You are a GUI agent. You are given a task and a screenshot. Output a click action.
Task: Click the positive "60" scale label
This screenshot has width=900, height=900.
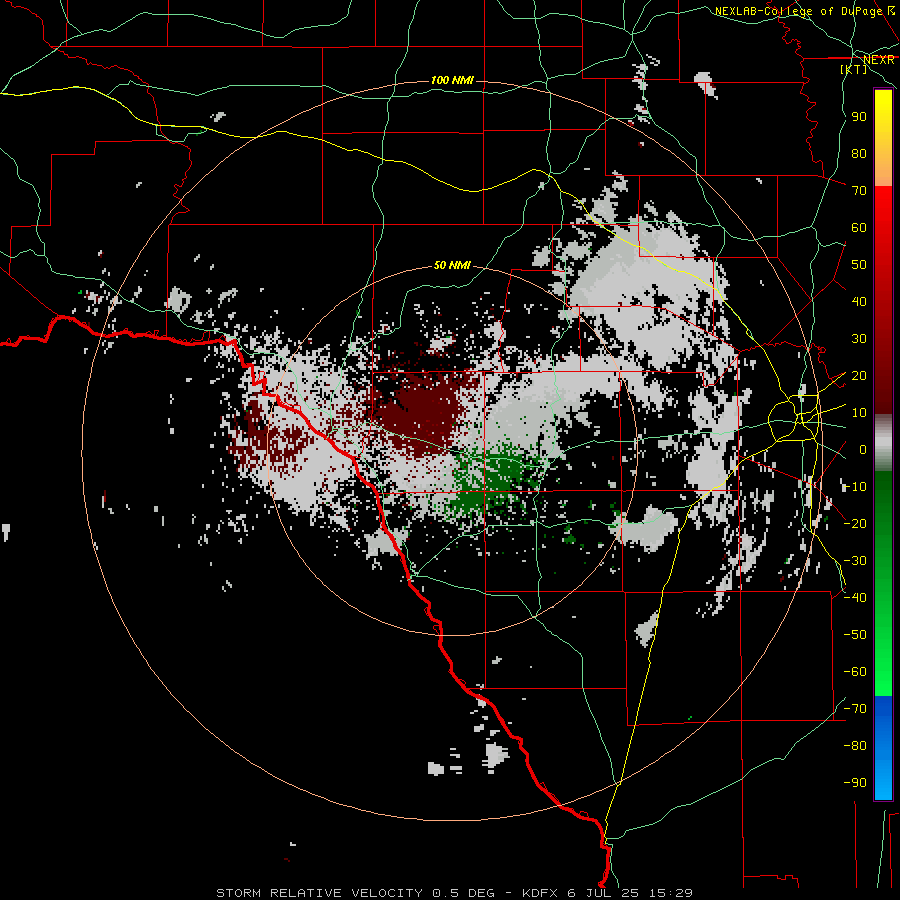click(859, 227)
